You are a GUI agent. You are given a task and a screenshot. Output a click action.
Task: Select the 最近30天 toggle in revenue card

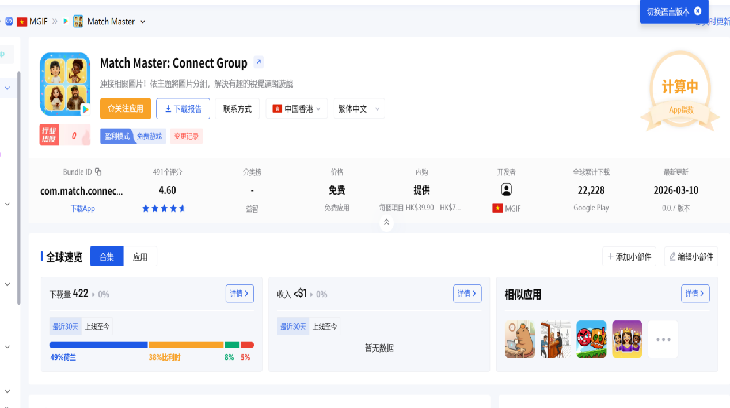click(291, 326)
